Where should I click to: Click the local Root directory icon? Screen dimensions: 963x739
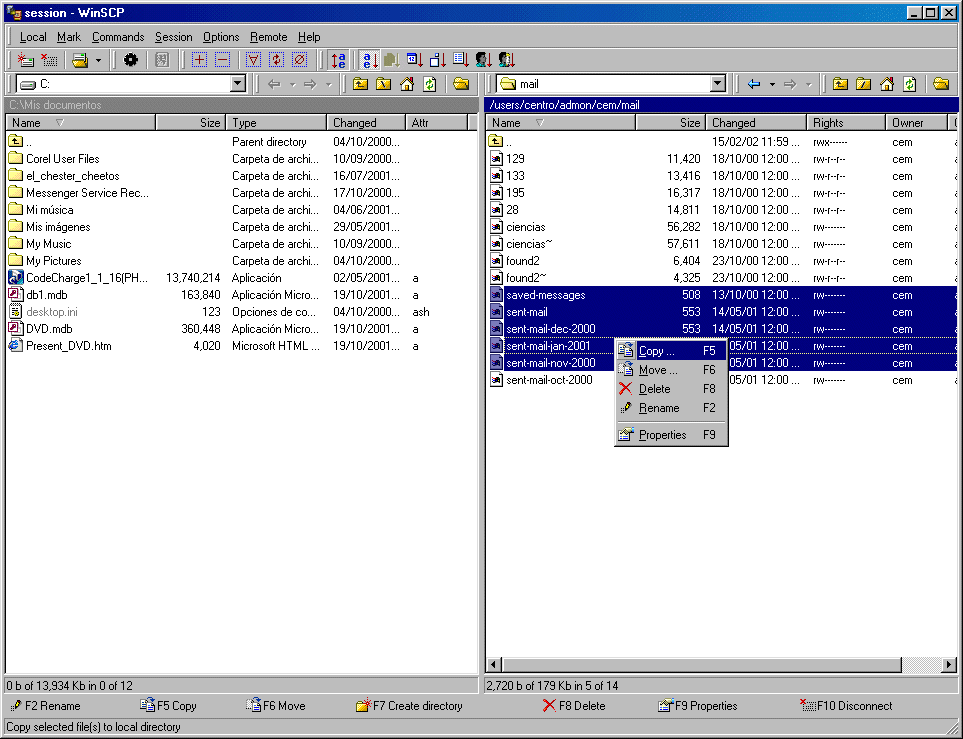tap(384, 84)
